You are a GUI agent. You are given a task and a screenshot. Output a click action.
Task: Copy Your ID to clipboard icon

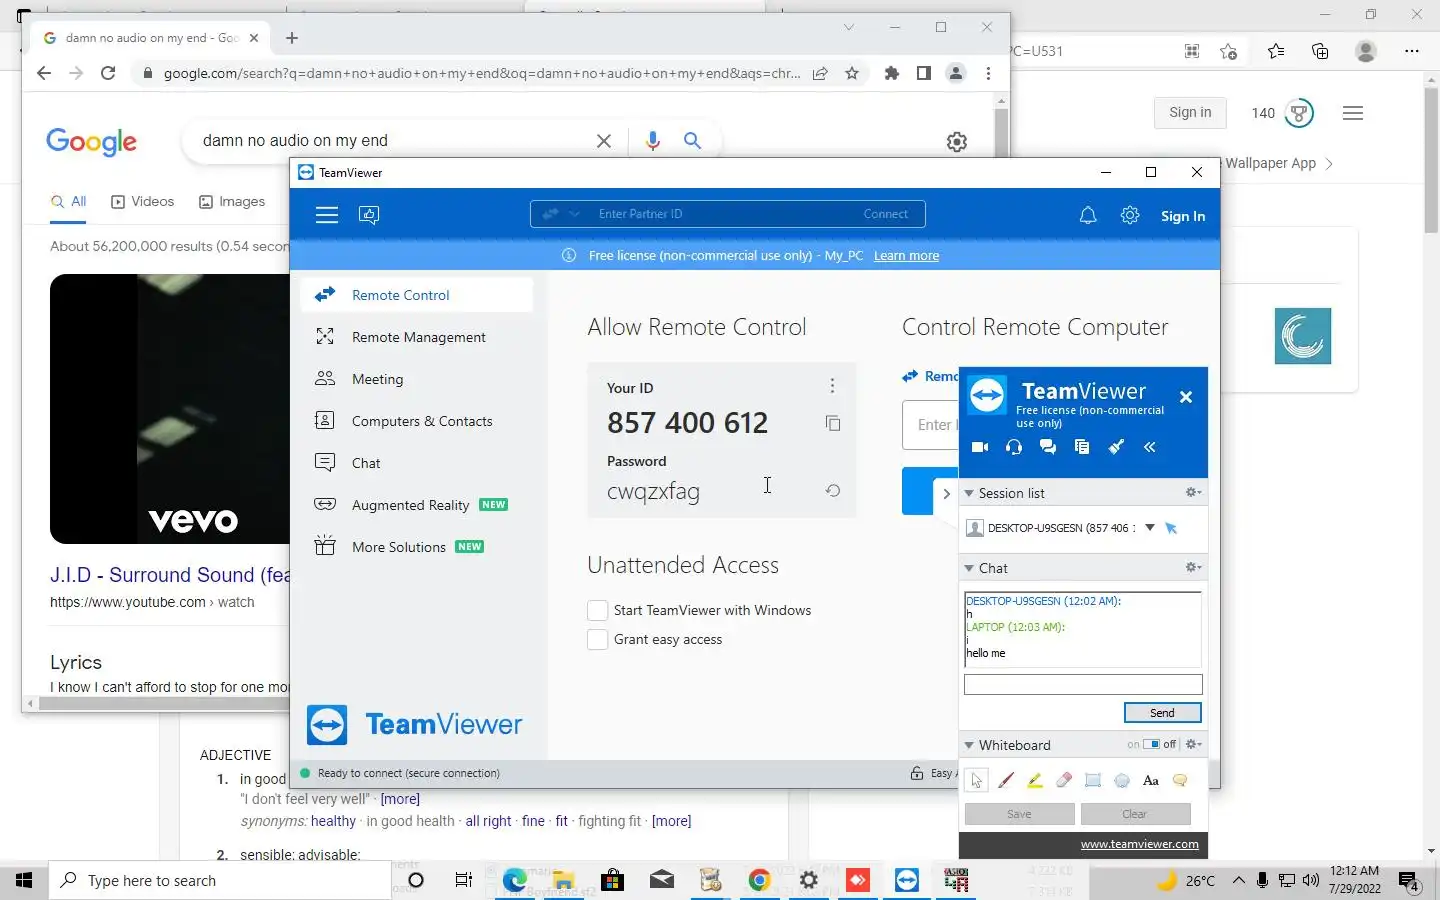[x=832, y=423]
